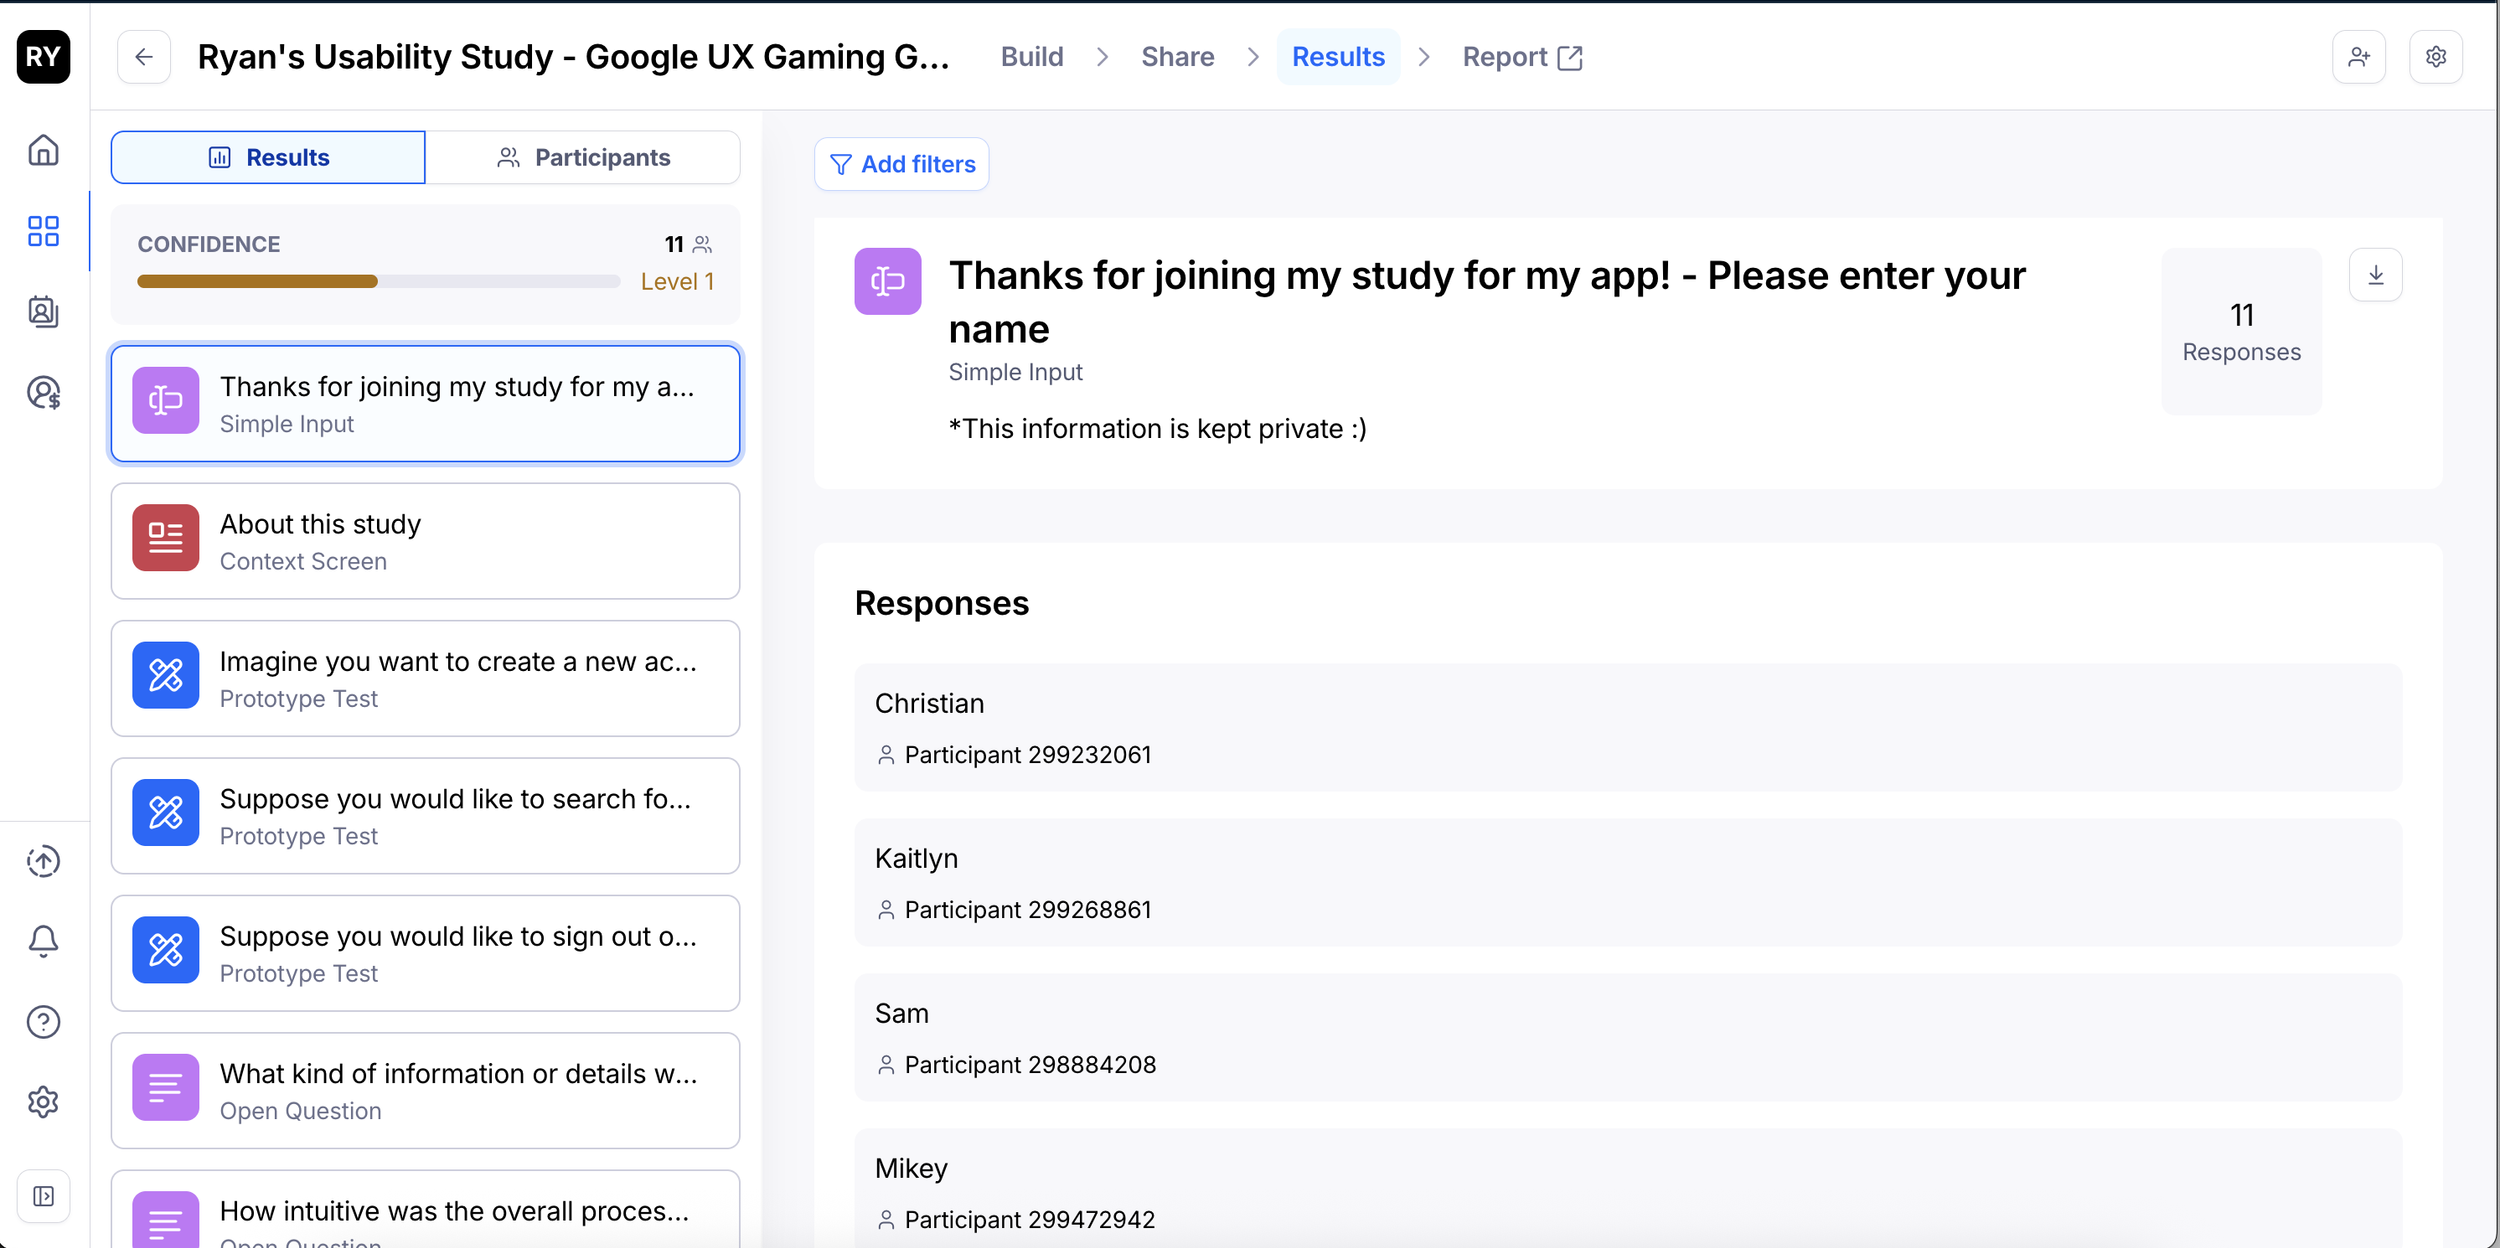Image resolution: width=2500 pixels, height=1248 pixels.
Task: Collapse the sidebar with the panel icon
Action: coord(44,1196)
